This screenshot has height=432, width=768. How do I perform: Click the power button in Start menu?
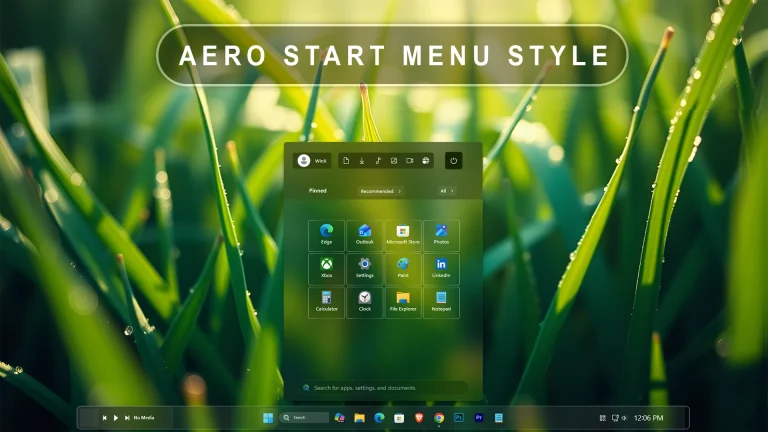point(454,161)
